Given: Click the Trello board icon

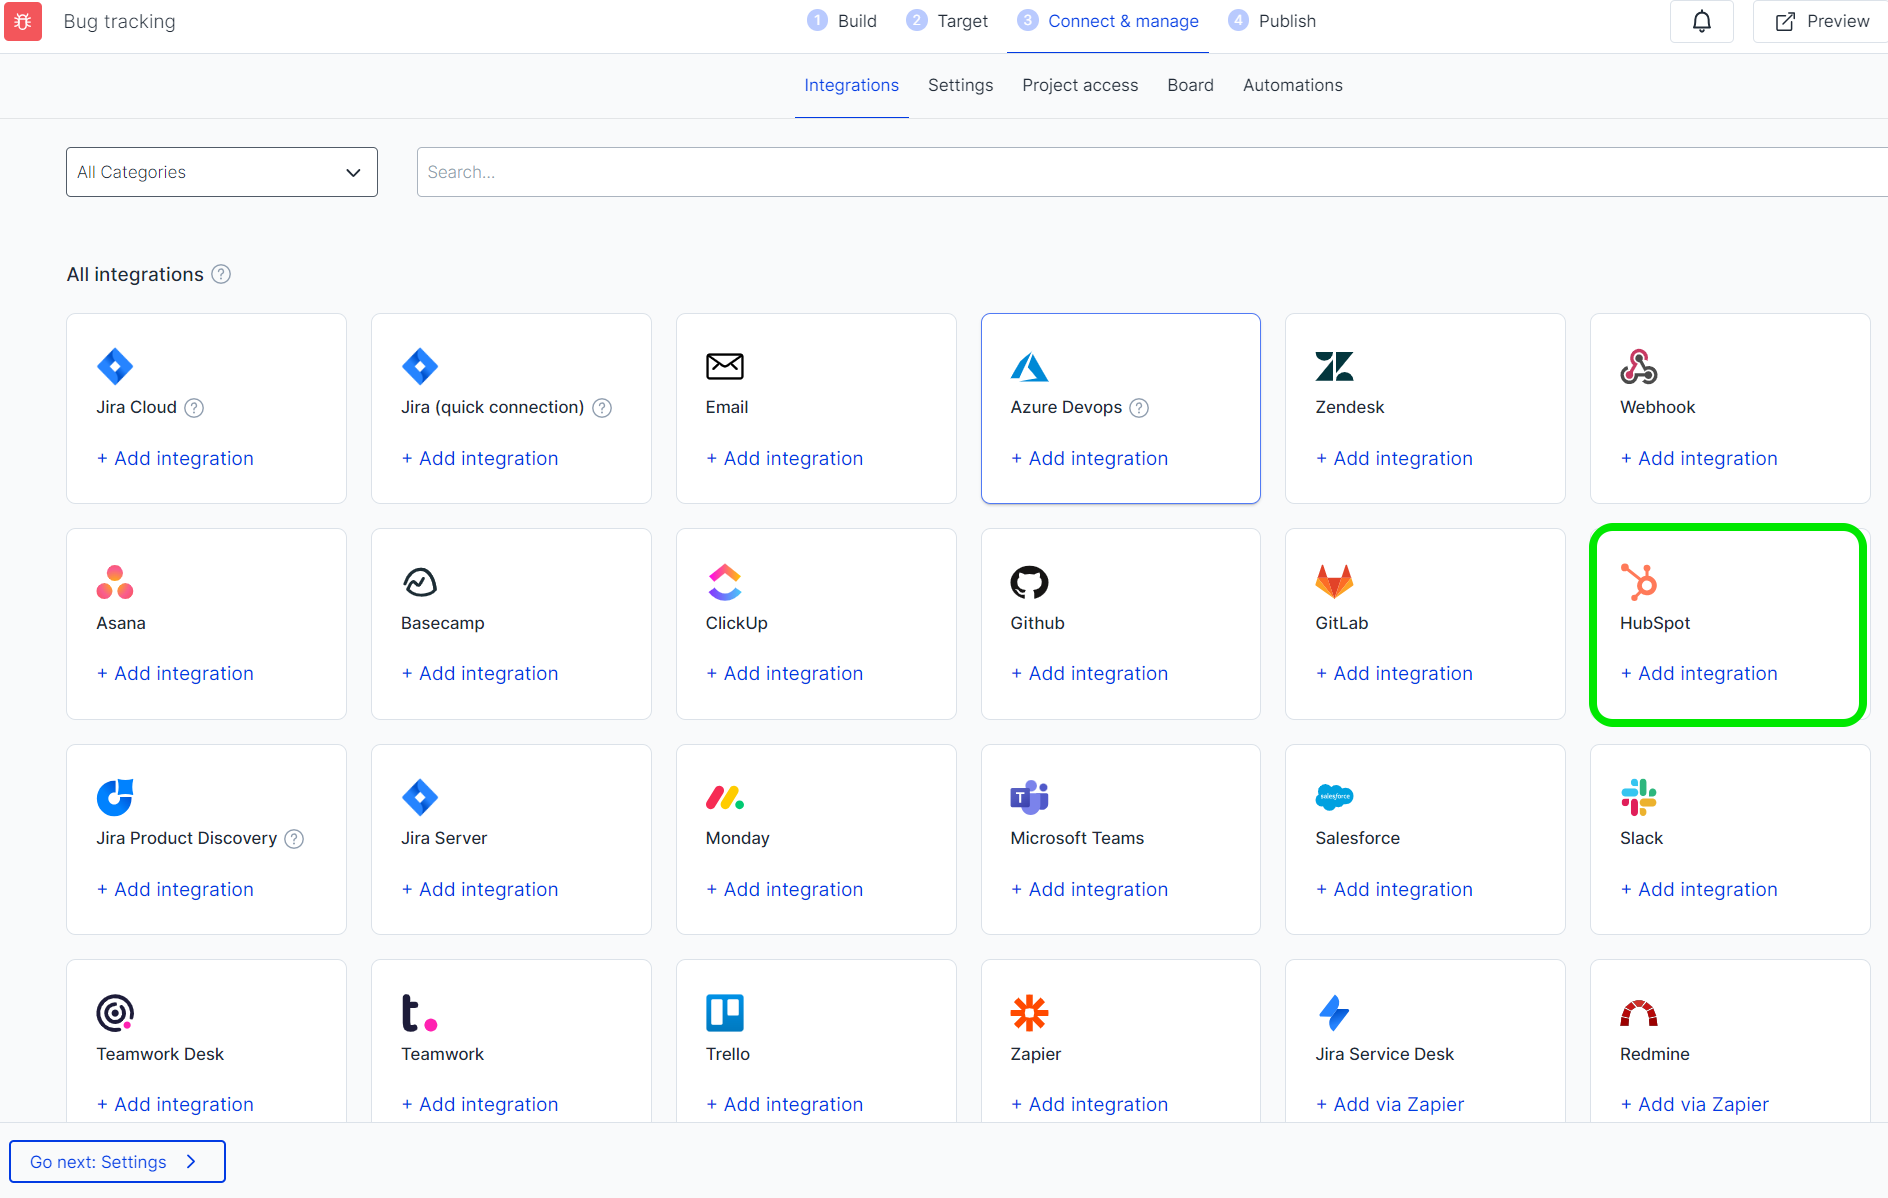Looking at the screenshot, I should [x=725, y=1013].
